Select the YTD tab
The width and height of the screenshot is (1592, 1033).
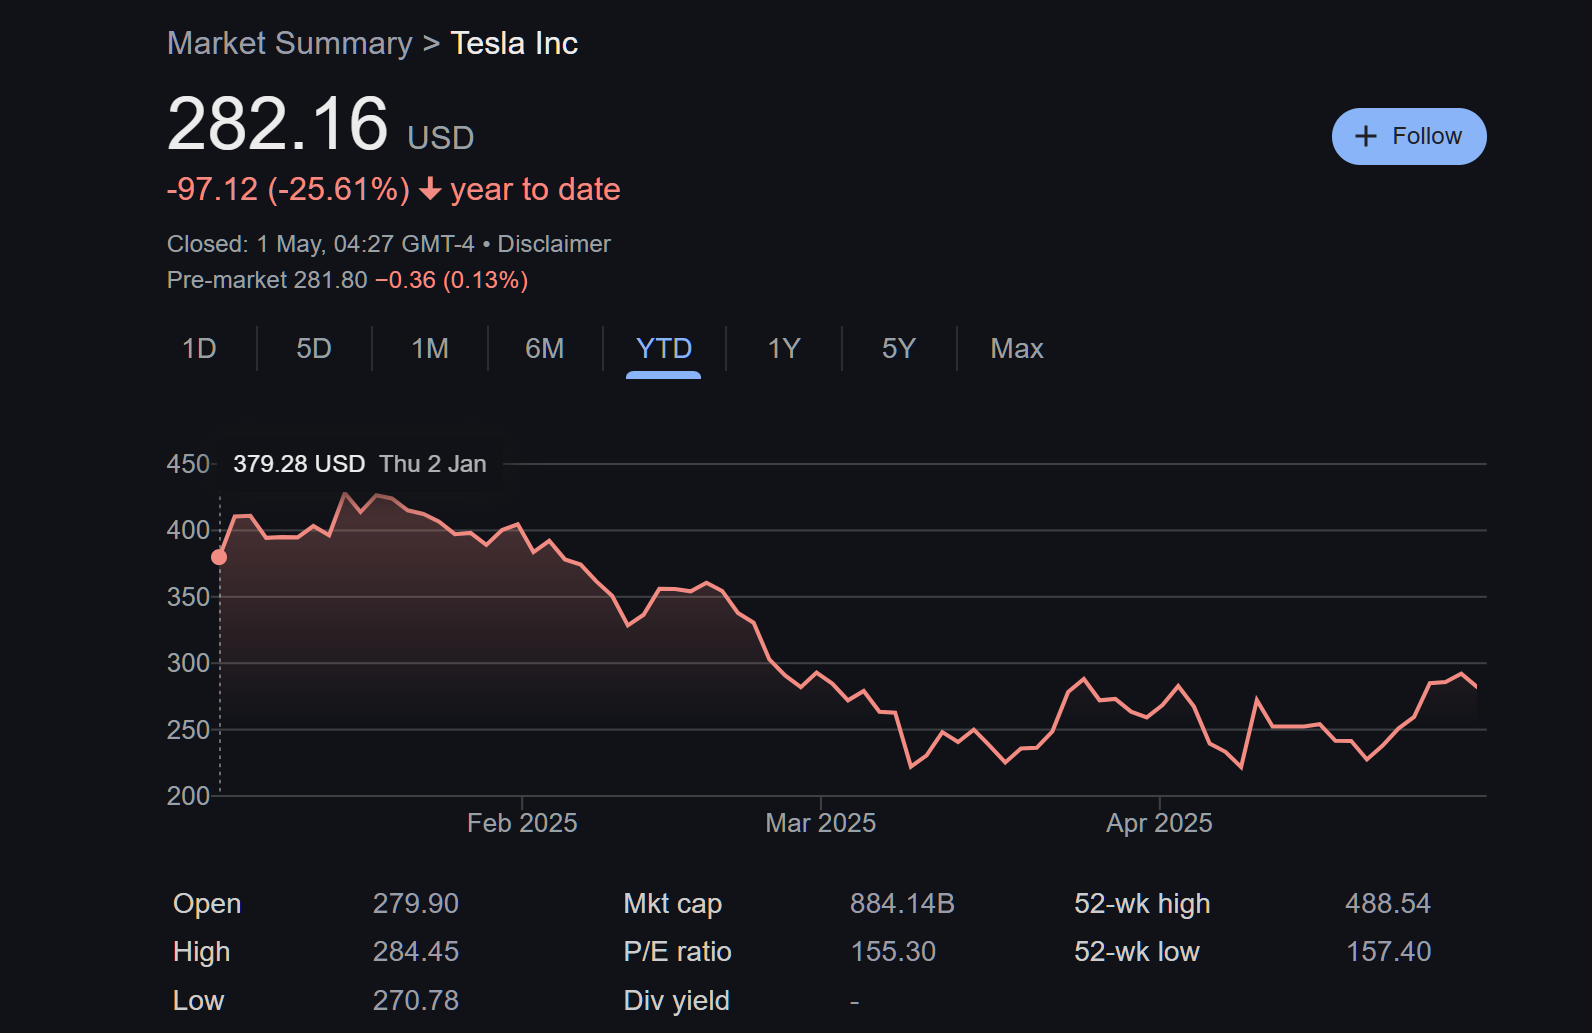point(663,348)
